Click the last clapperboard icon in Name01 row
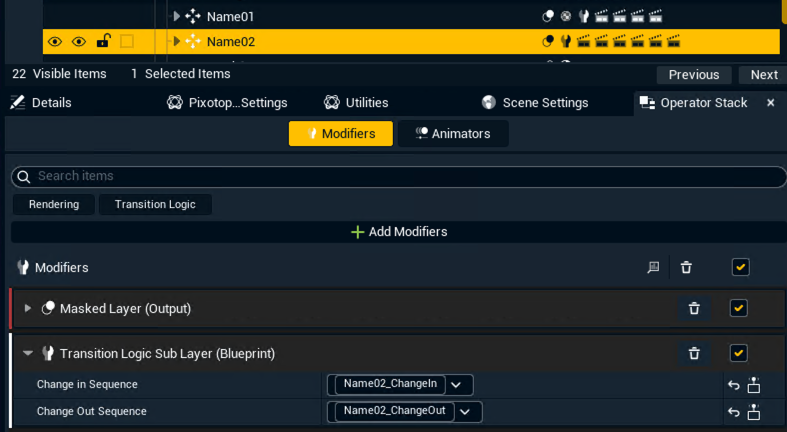Viewport: 787px width, 432px height. (655, 17)
